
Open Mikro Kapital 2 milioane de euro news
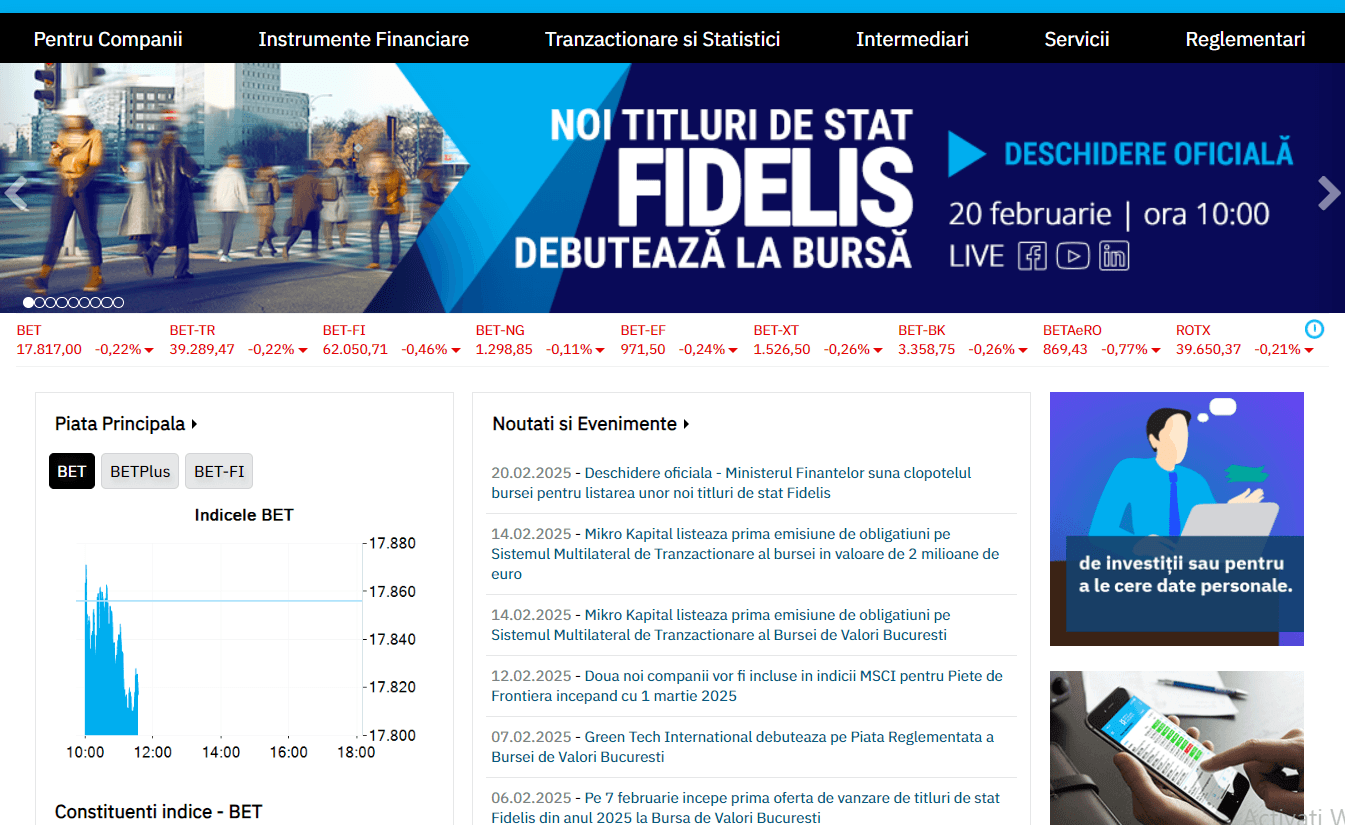tap(745, 554)
